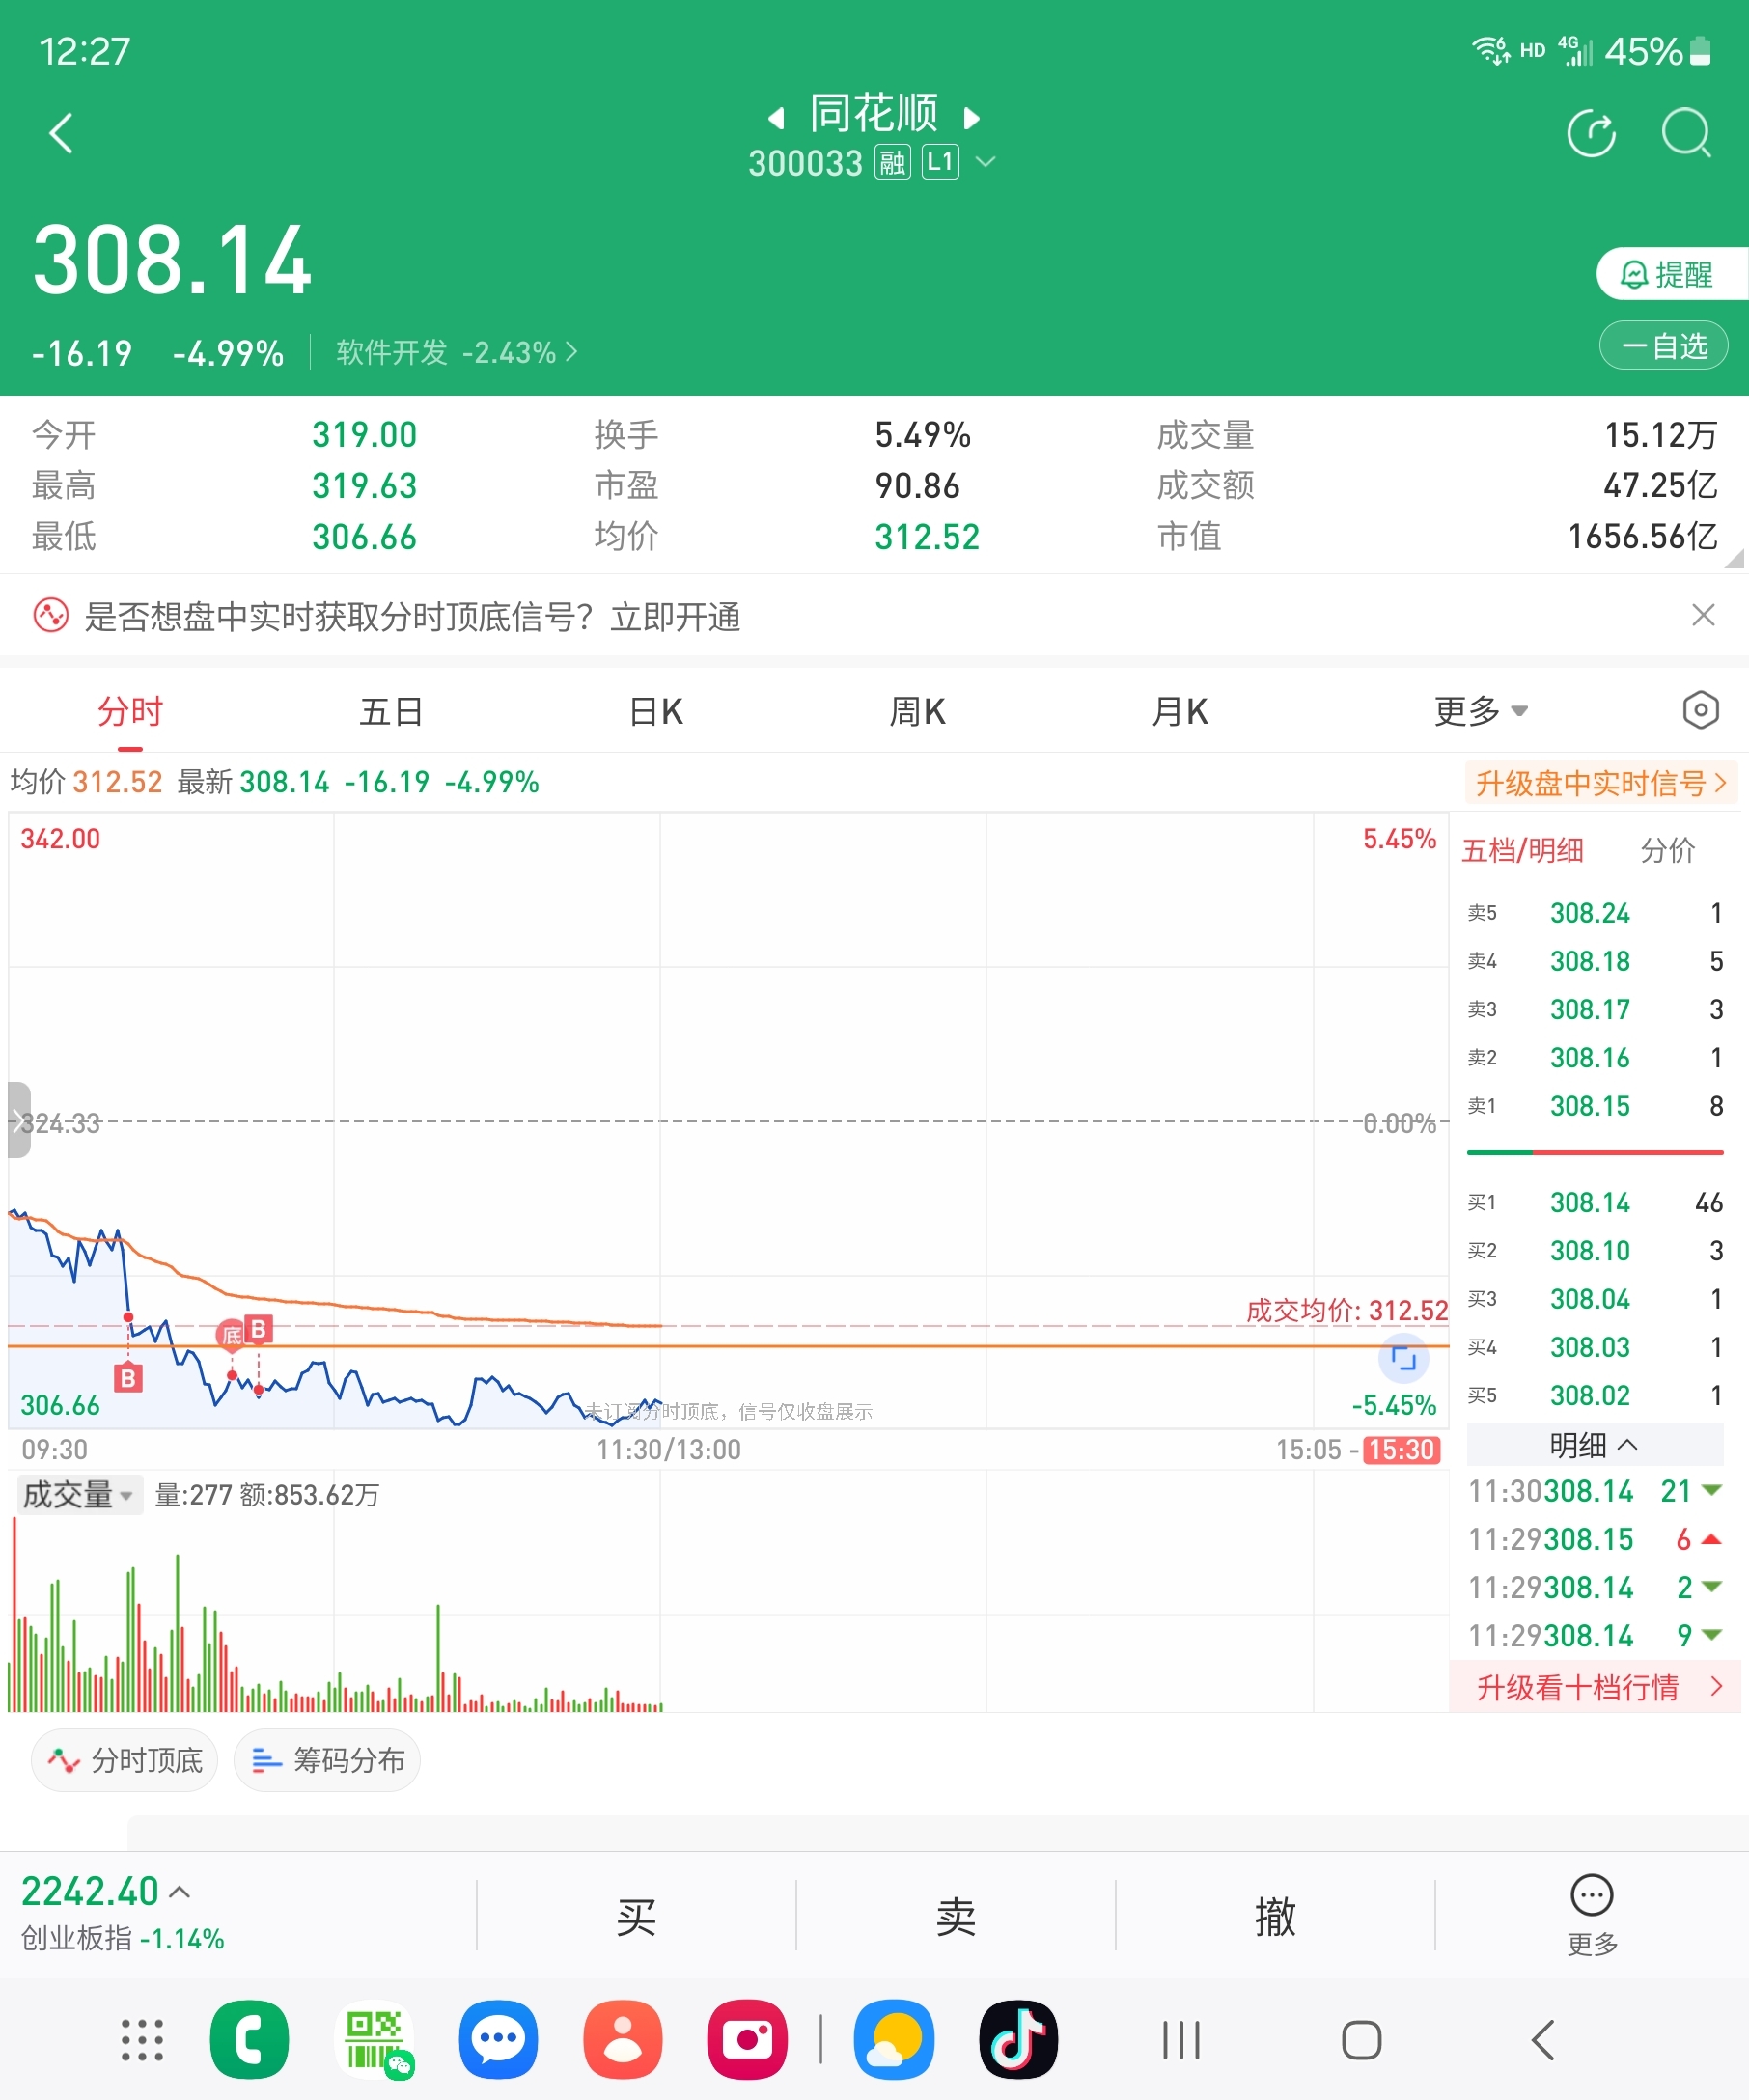Screen dimensions: 1749x2100
Task: Open the 更多 chat bubble icon
Action: 1592,1914
